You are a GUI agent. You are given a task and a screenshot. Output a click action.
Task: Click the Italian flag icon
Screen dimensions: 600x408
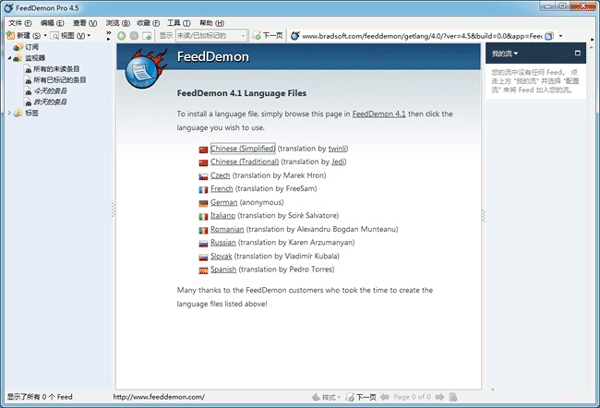coord(203,217)
